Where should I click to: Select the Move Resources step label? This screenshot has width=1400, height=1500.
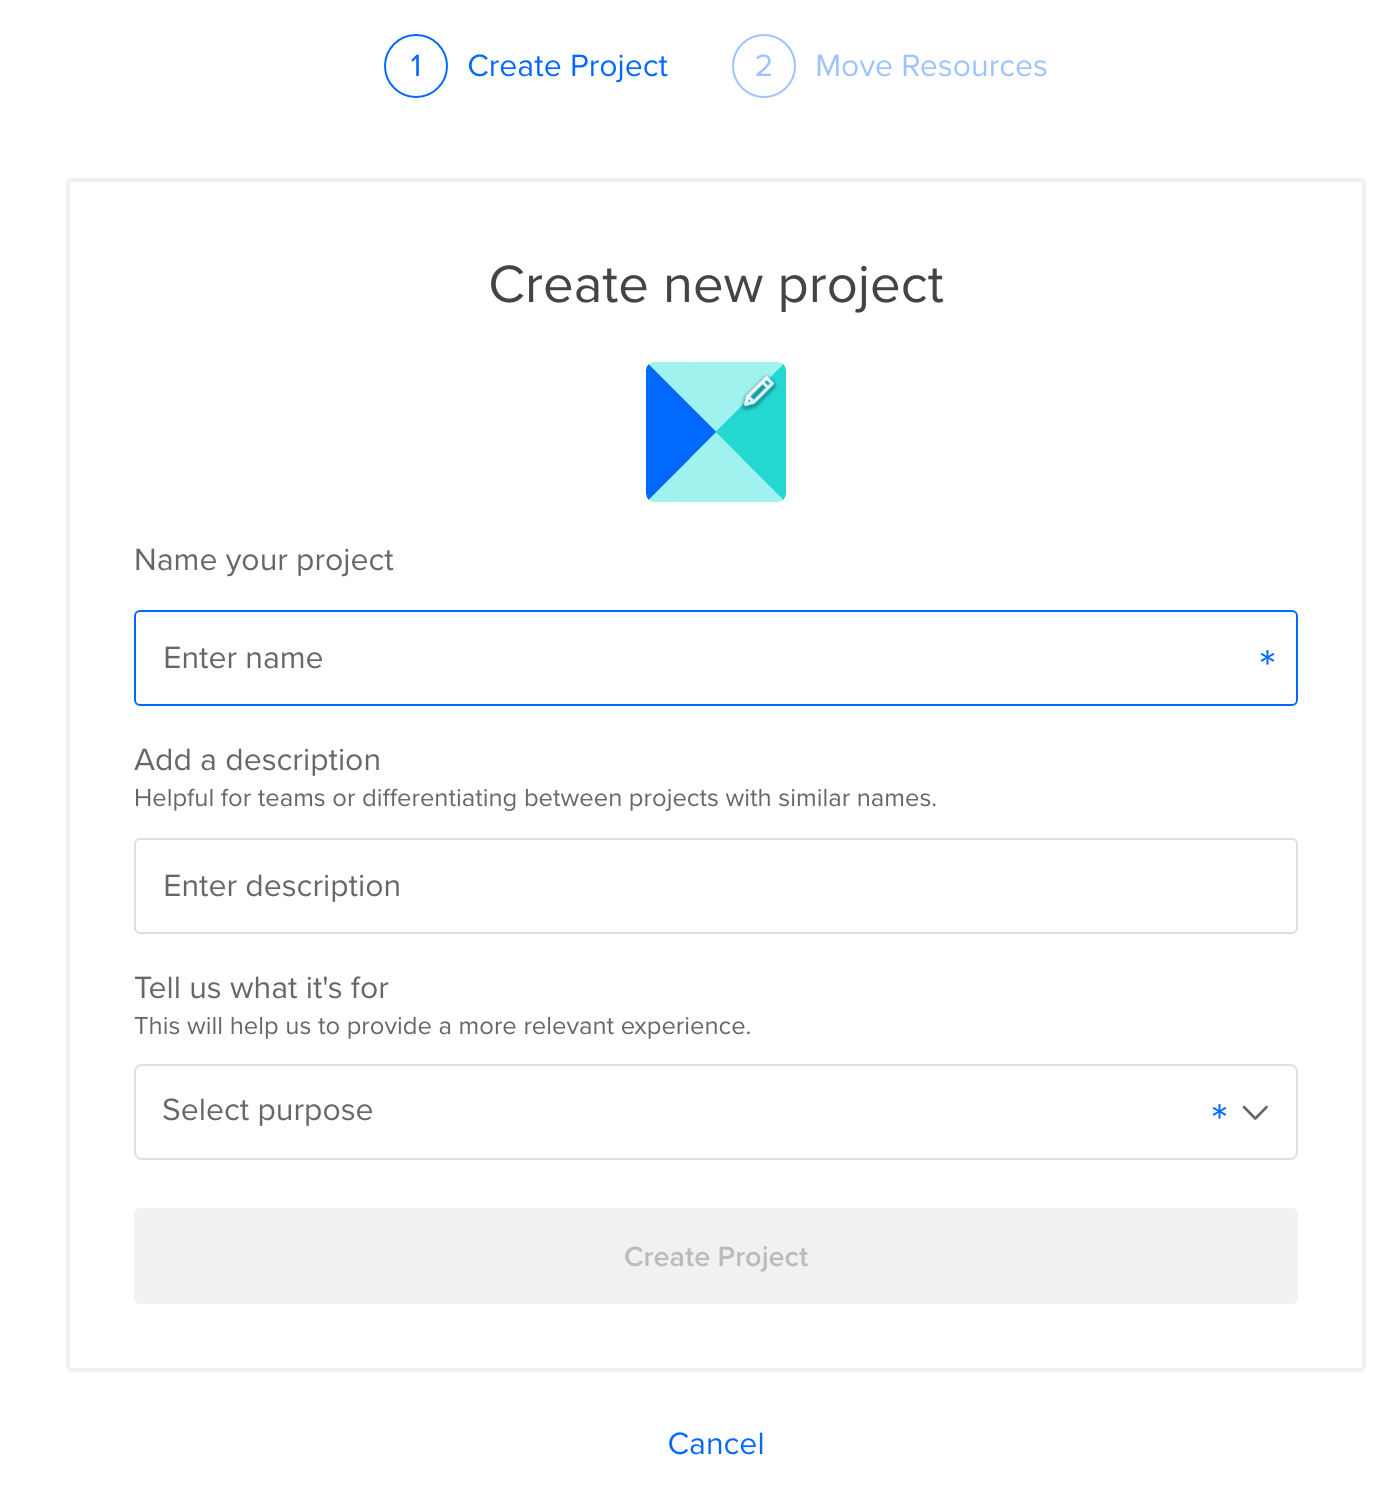tap(931, 66)
